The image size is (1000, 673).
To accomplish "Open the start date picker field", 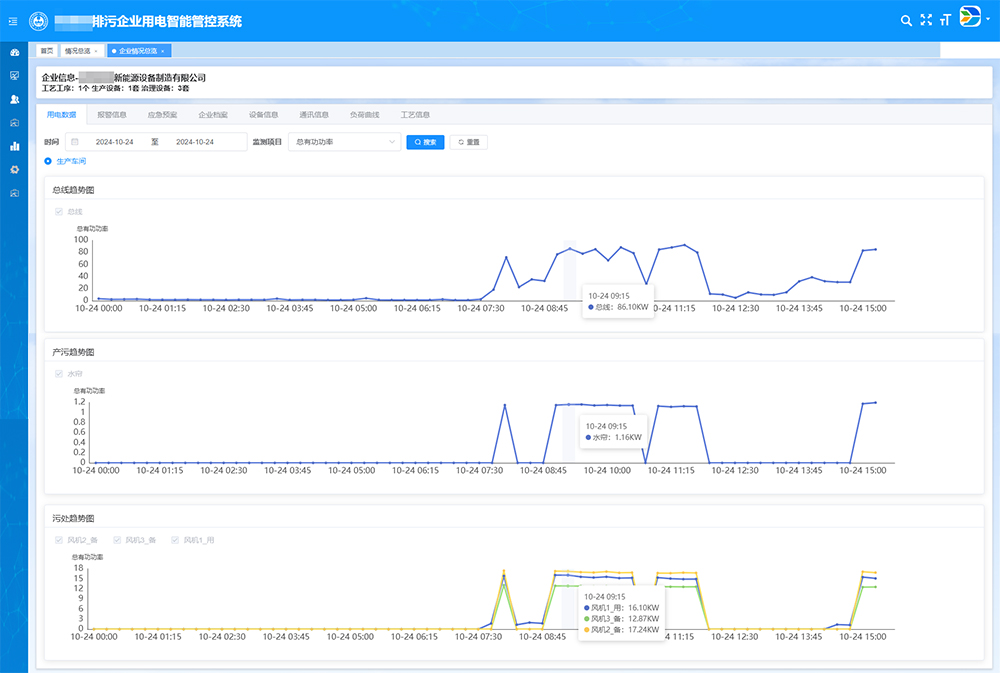I will 110,142.
